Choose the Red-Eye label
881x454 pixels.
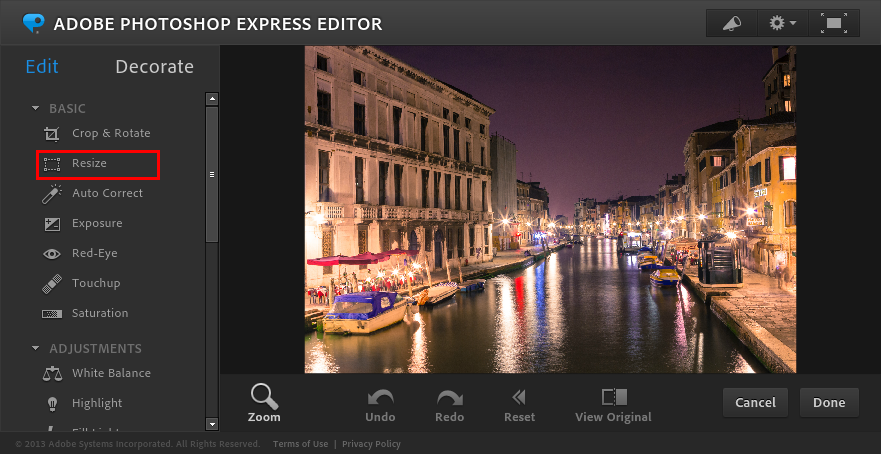pyautogui.click(x=94, y=253)
